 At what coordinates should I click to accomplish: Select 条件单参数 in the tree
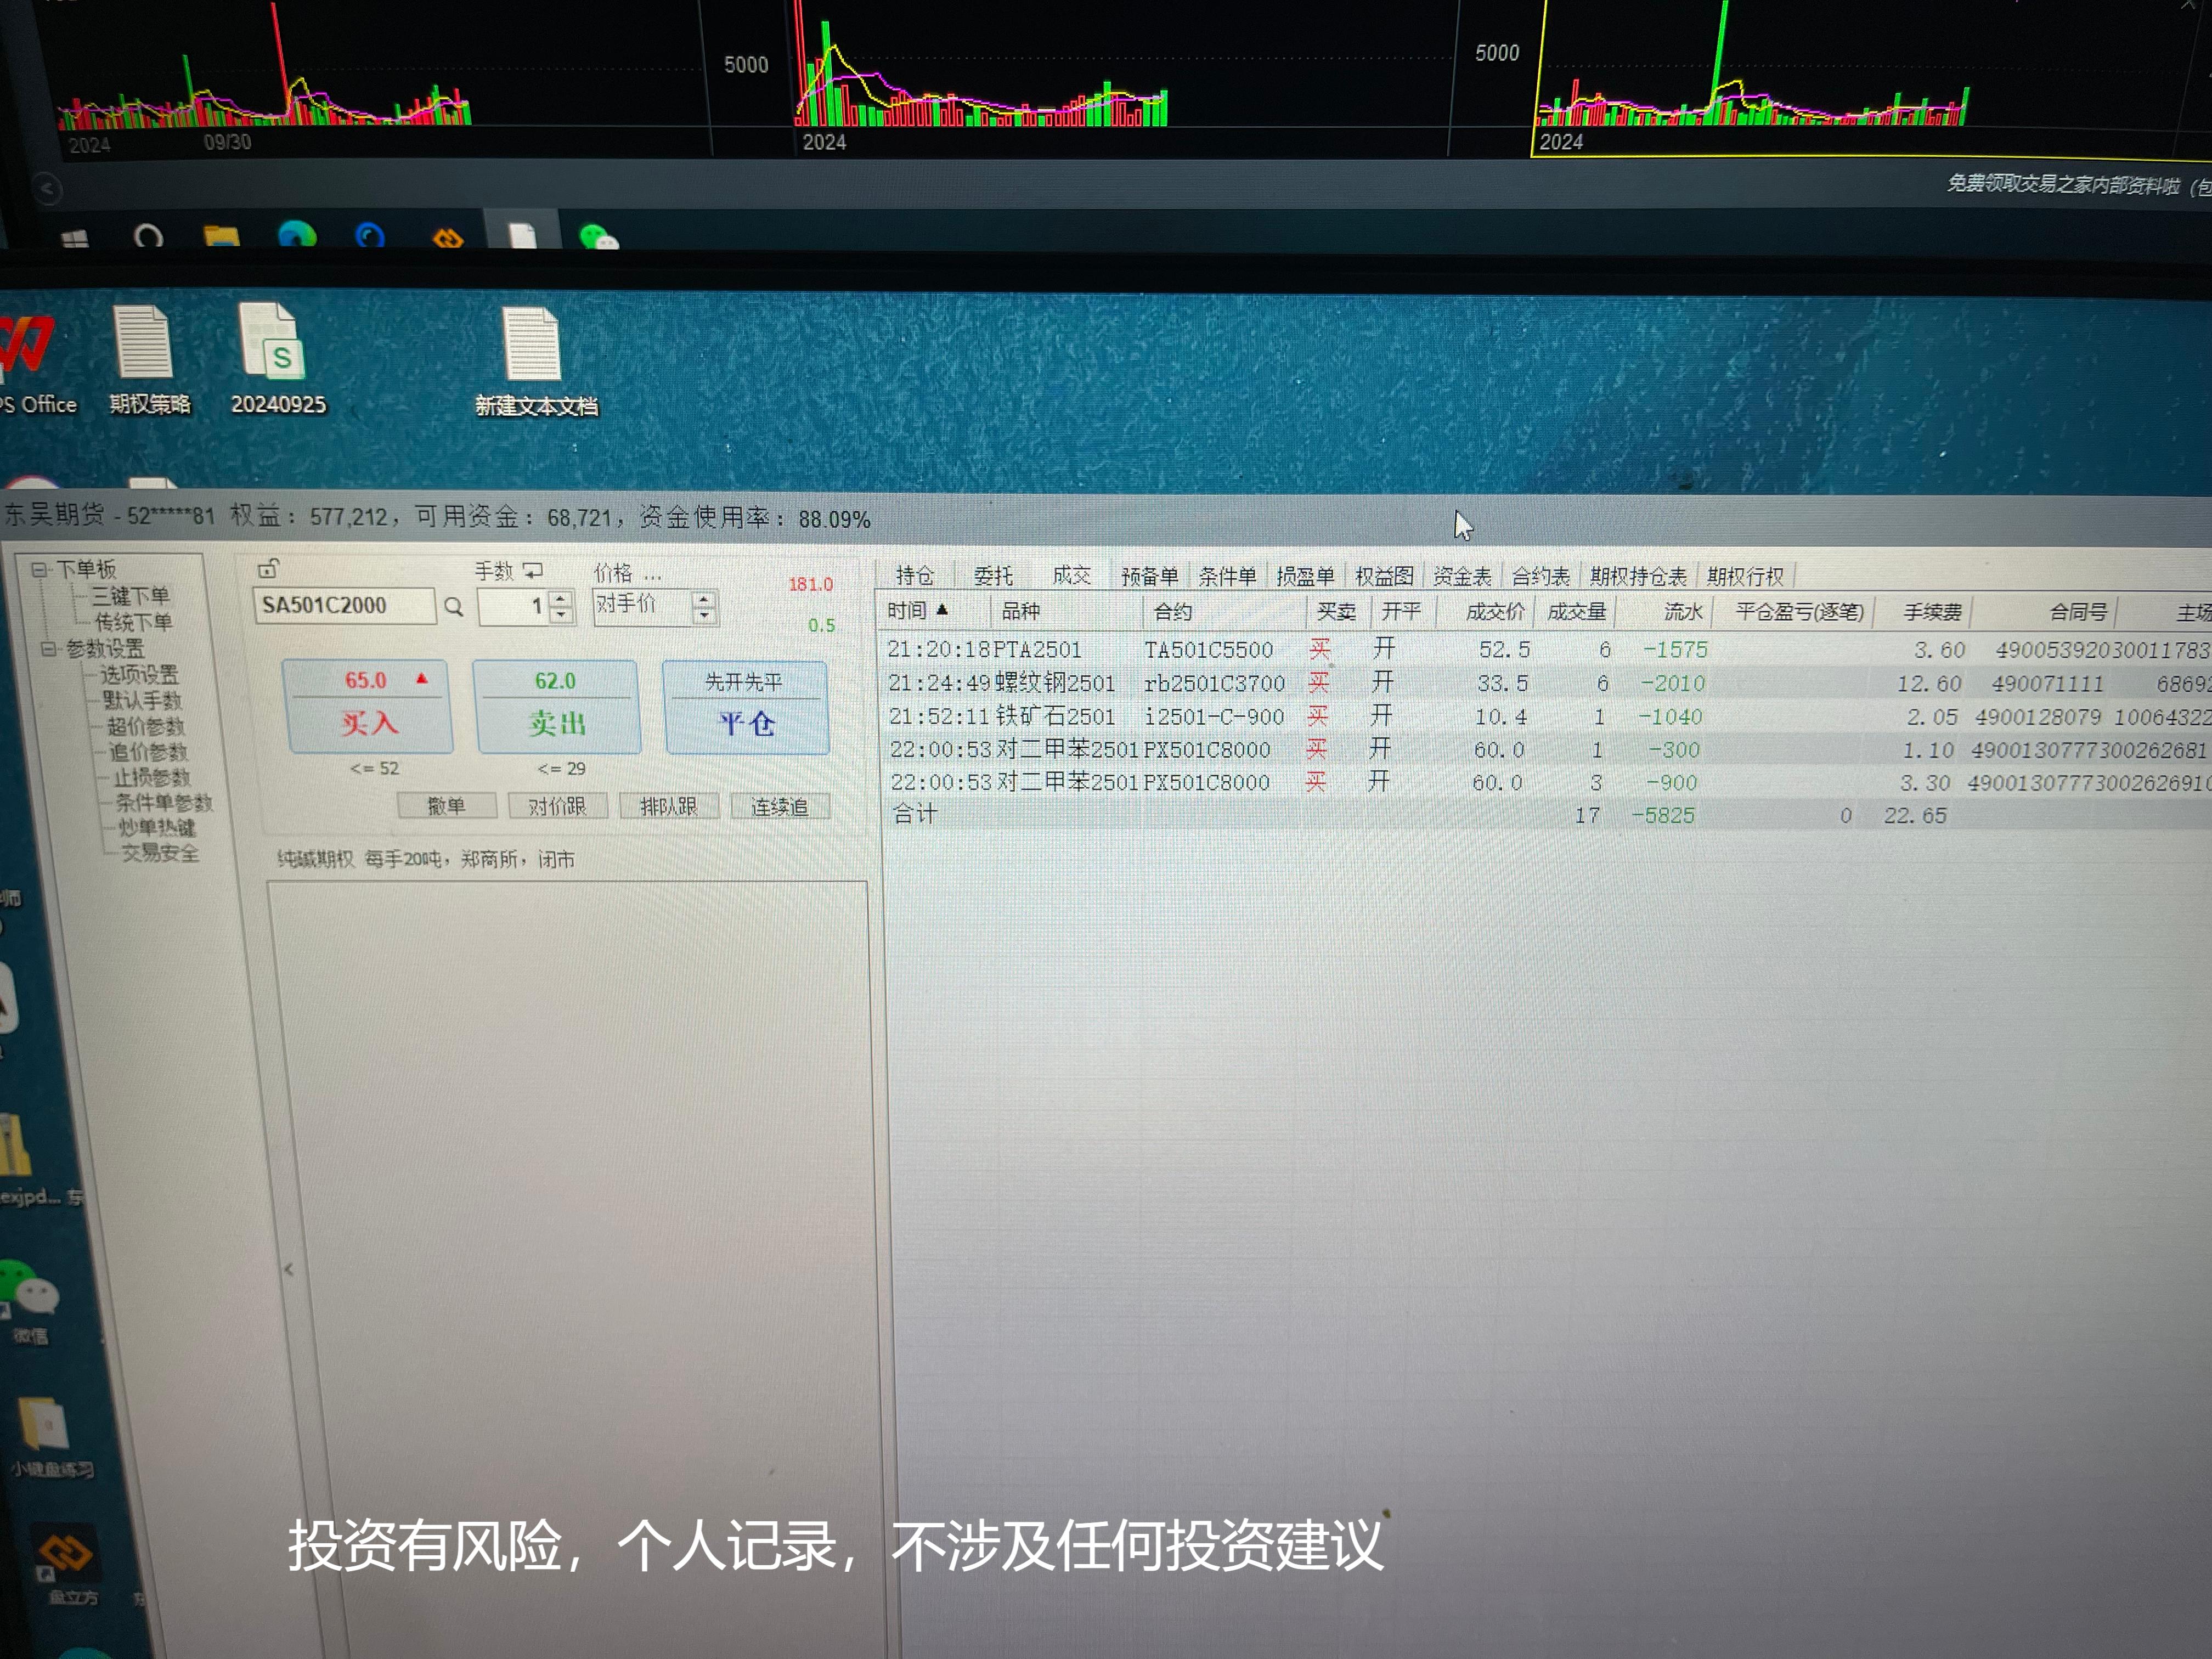coord(164,802)
